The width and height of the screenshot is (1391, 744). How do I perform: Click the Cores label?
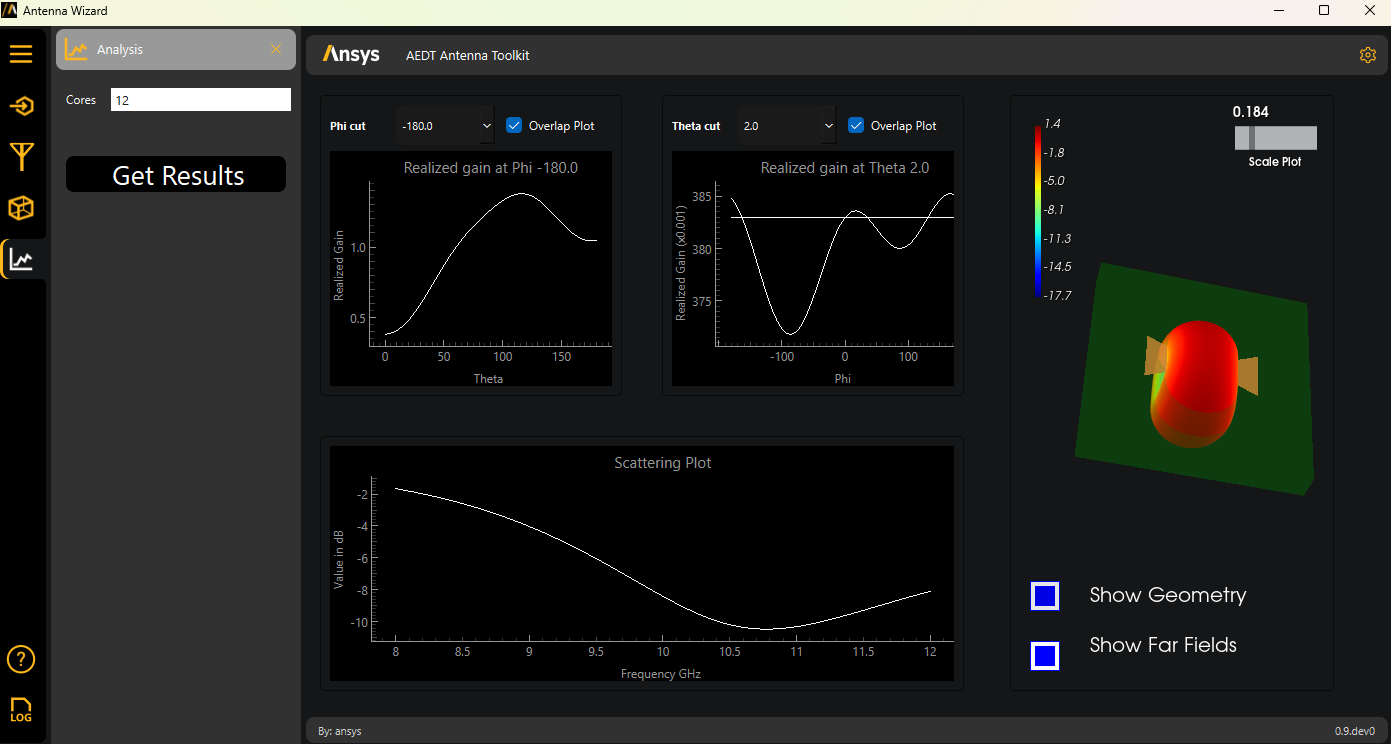click(x=81, y=100)
